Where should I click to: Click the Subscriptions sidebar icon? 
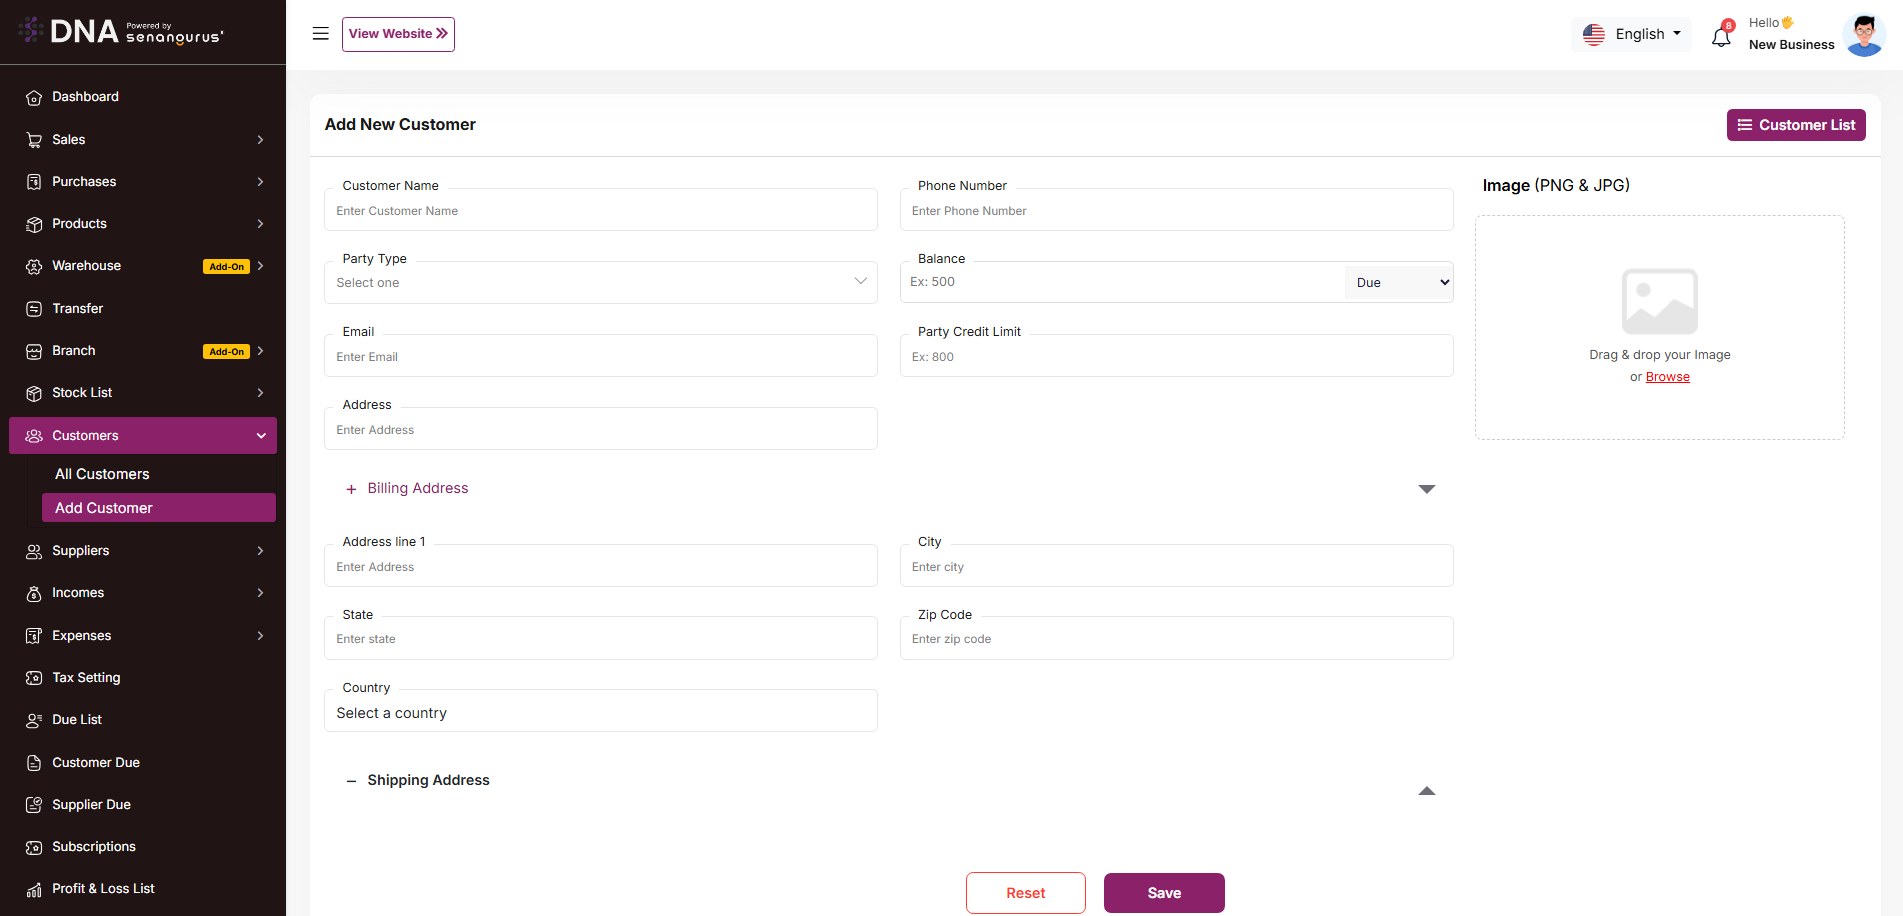34,847
